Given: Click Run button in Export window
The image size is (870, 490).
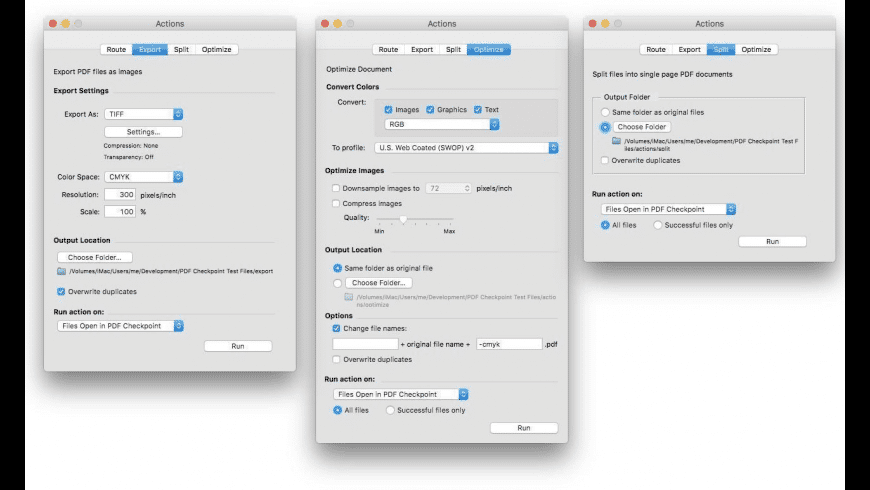Looking at the screenshot, I should 238,346.
